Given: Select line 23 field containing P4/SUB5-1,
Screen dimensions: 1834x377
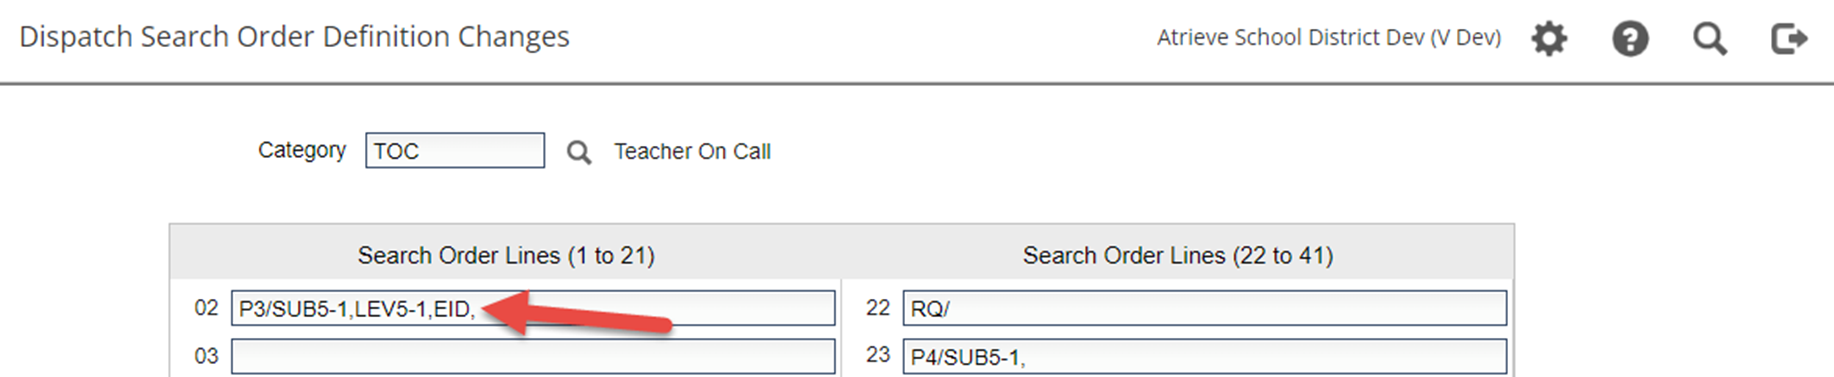Looking at the screenshot, I should coord(1205,356).
